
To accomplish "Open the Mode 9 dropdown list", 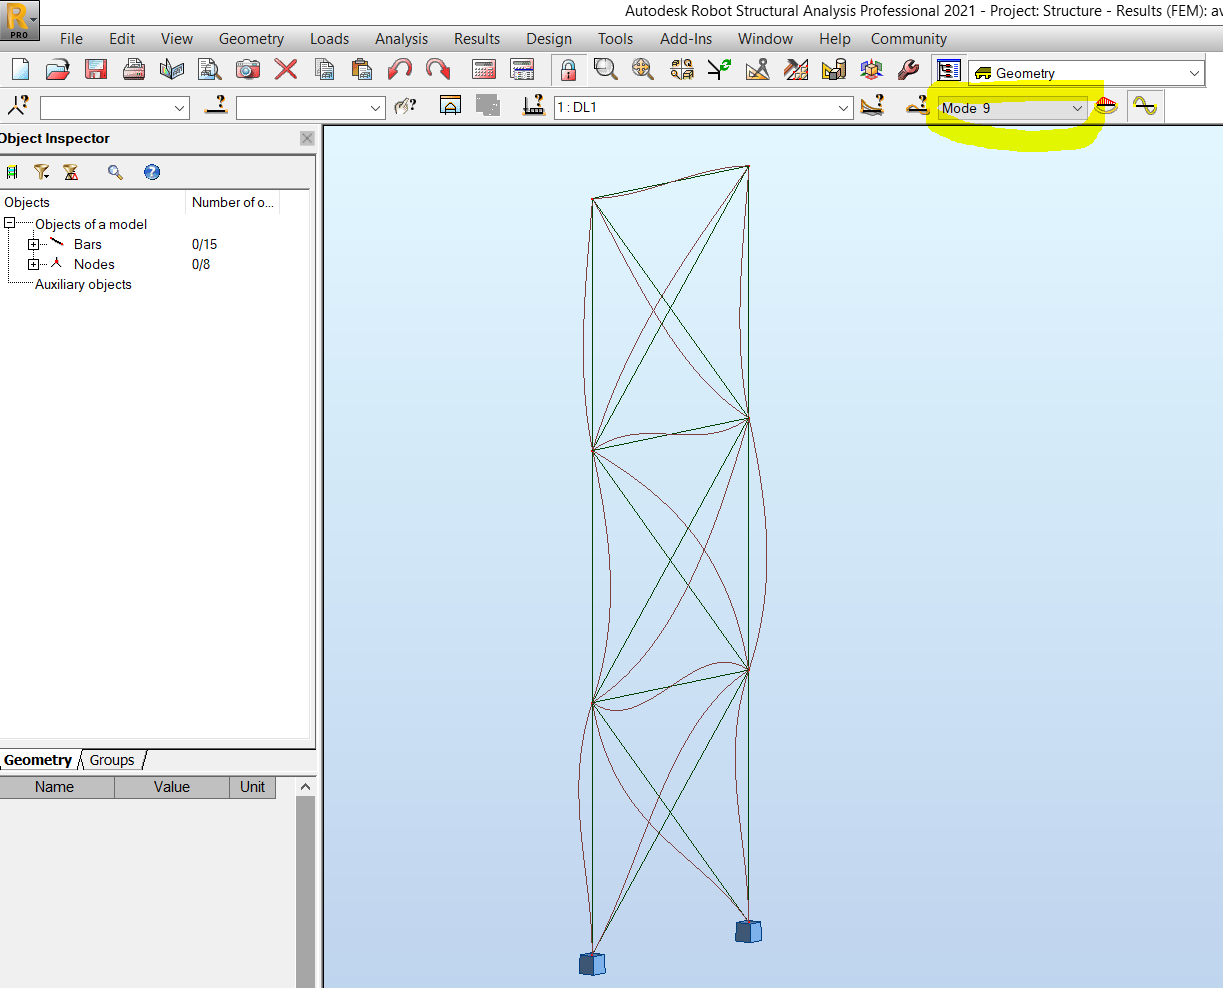I will [1078, 108].
